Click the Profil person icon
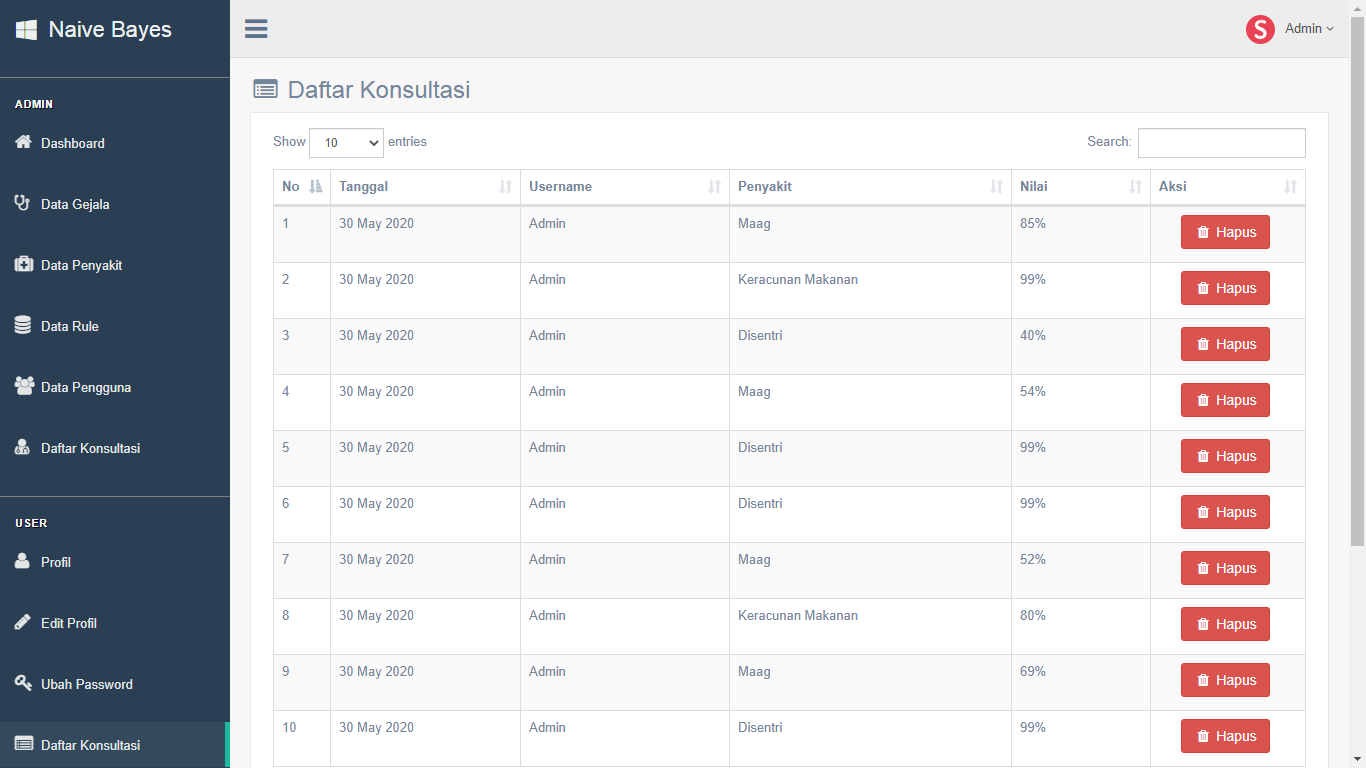 (x=23, y=561)
